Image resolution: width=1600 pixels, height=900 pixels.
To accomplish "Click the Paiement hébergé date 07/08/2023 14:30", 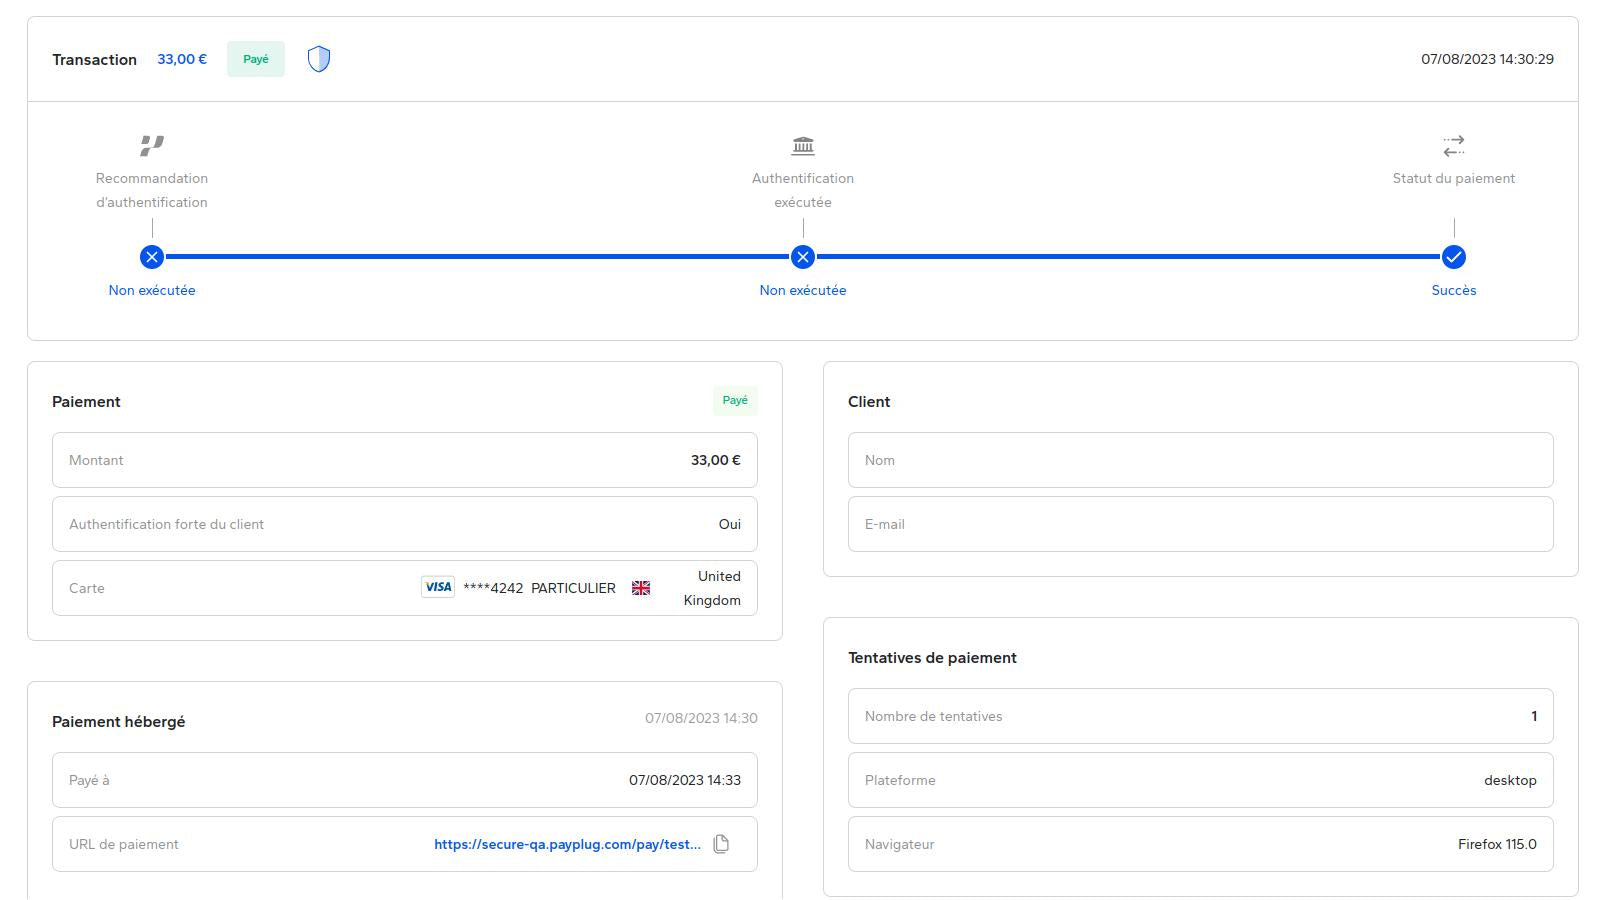I will coord(701,718).
